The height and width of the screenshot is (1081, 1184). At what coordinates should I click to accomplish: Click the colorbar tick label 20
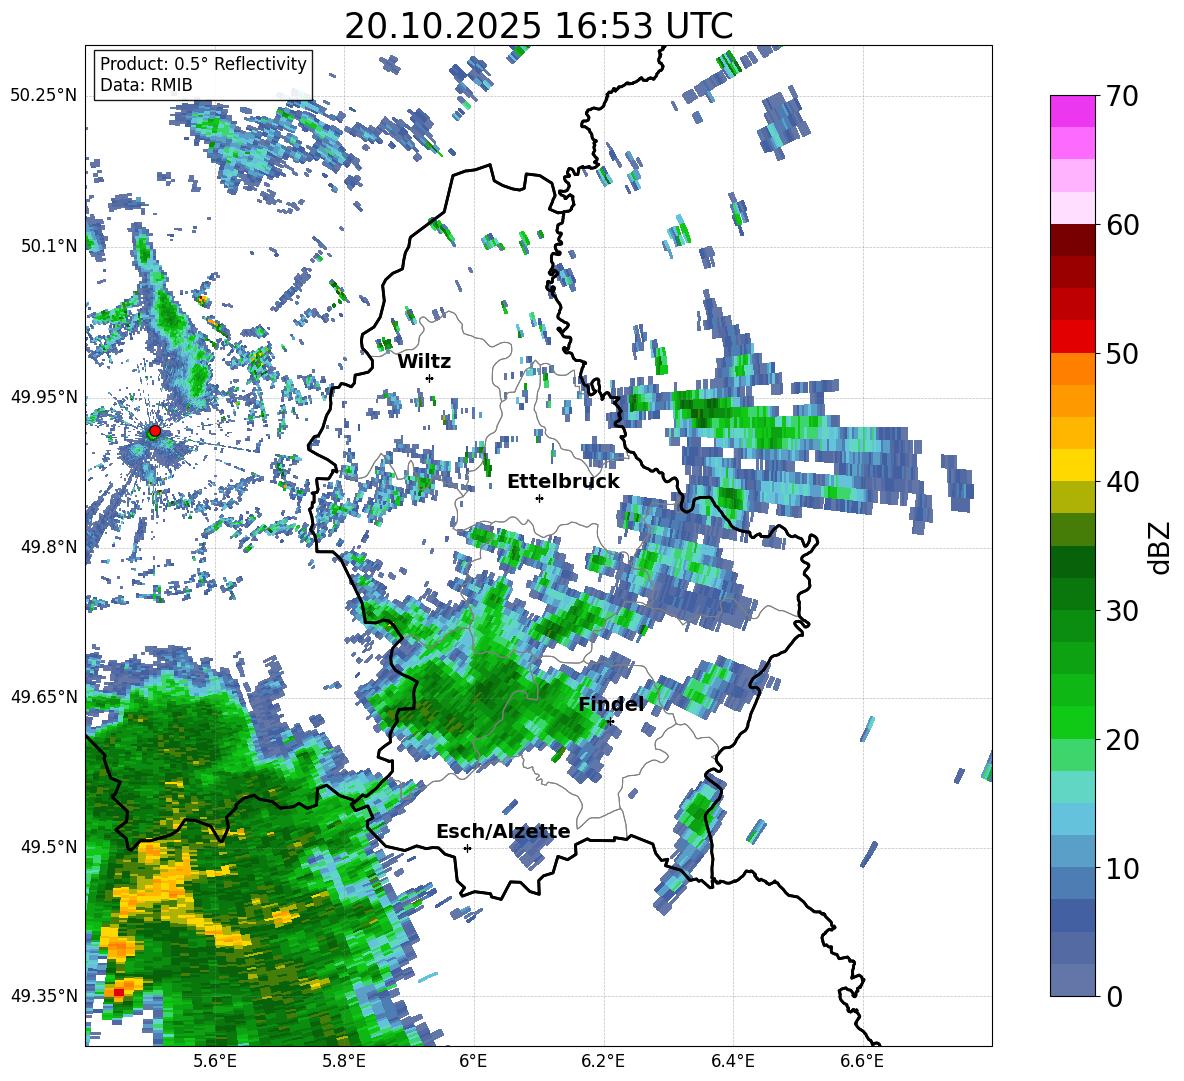pos(1122,739)
